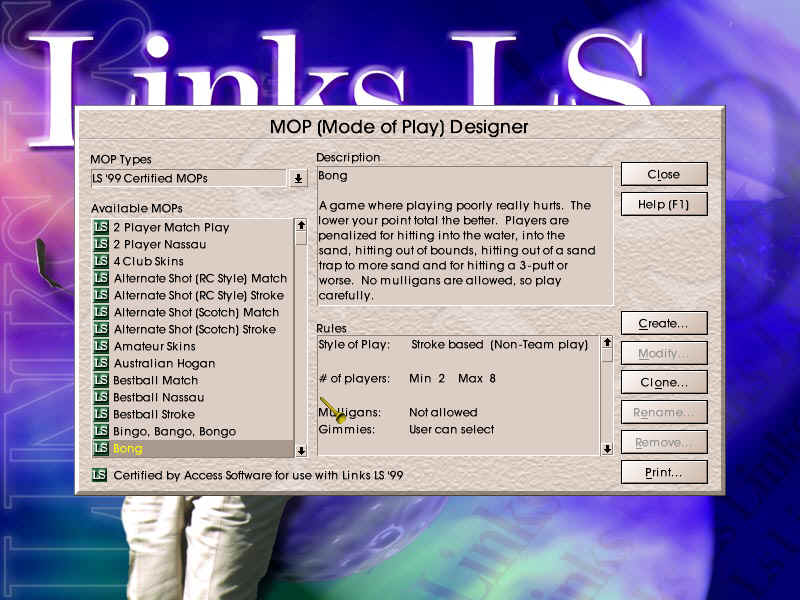
Task: Click the Rules scrollbar thumb
Action: point(607,355)
